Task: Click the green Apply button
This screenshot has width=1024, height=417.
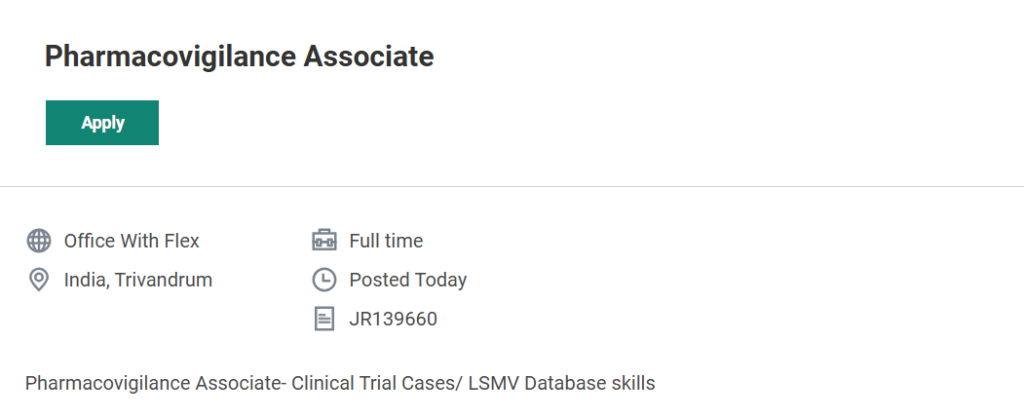Action: 102,123
